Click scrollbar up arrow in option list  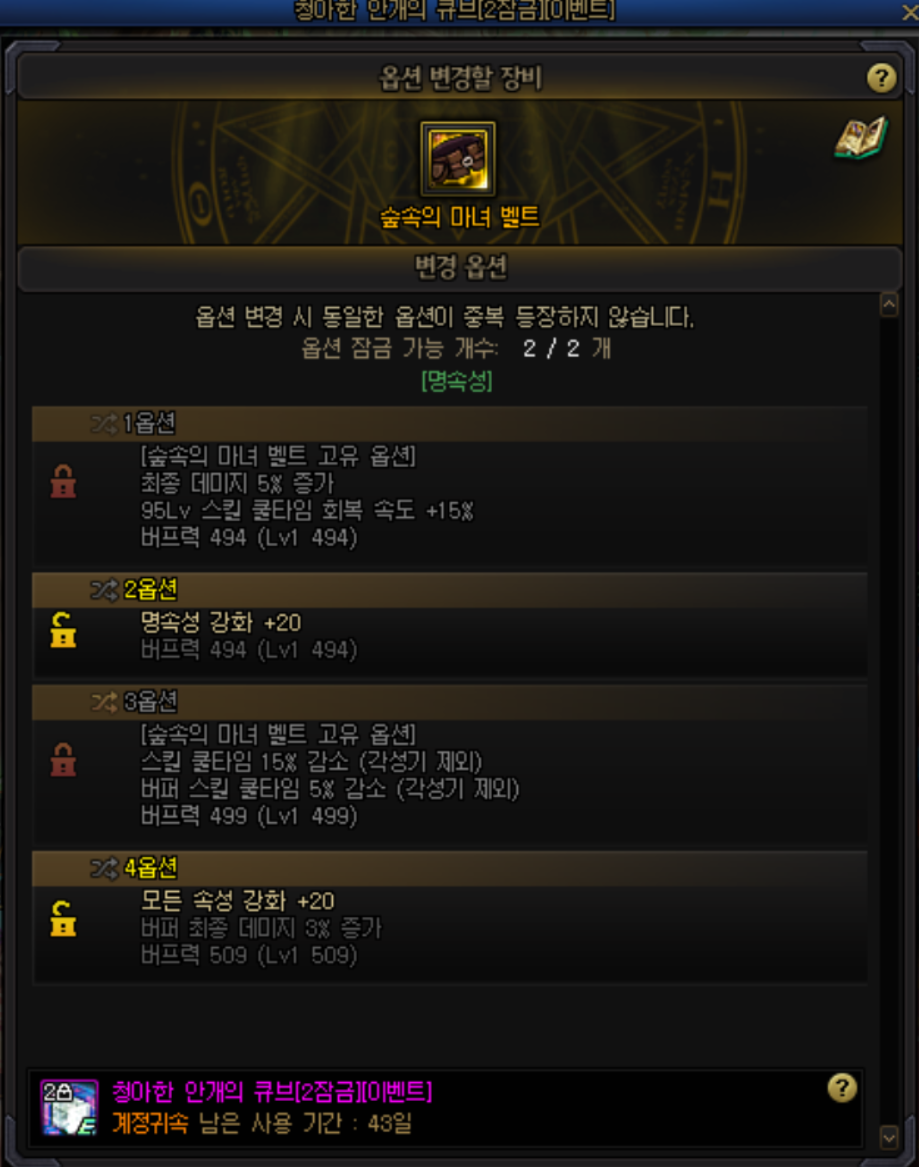(888, 304)
